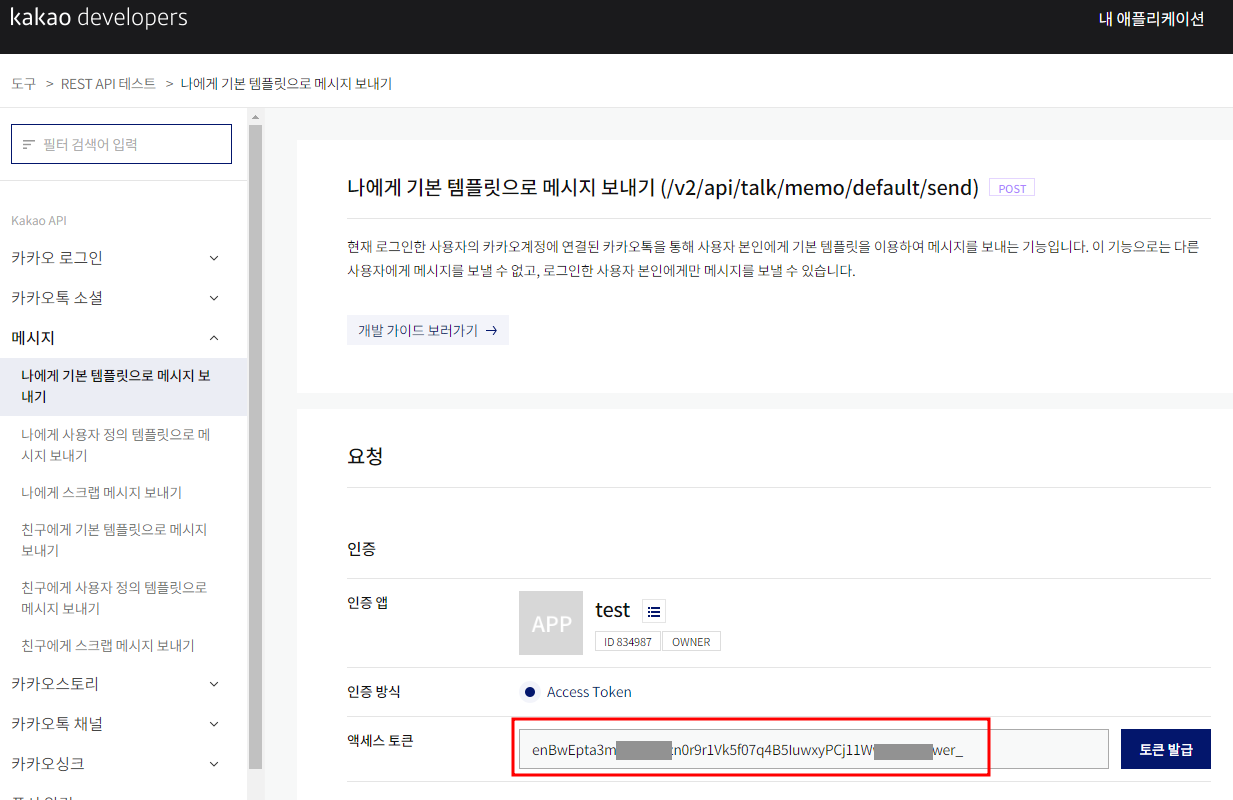Click the 나에게 기본 템플릿으로 메시지 보내기 breadcrumb

coord(286,84)
